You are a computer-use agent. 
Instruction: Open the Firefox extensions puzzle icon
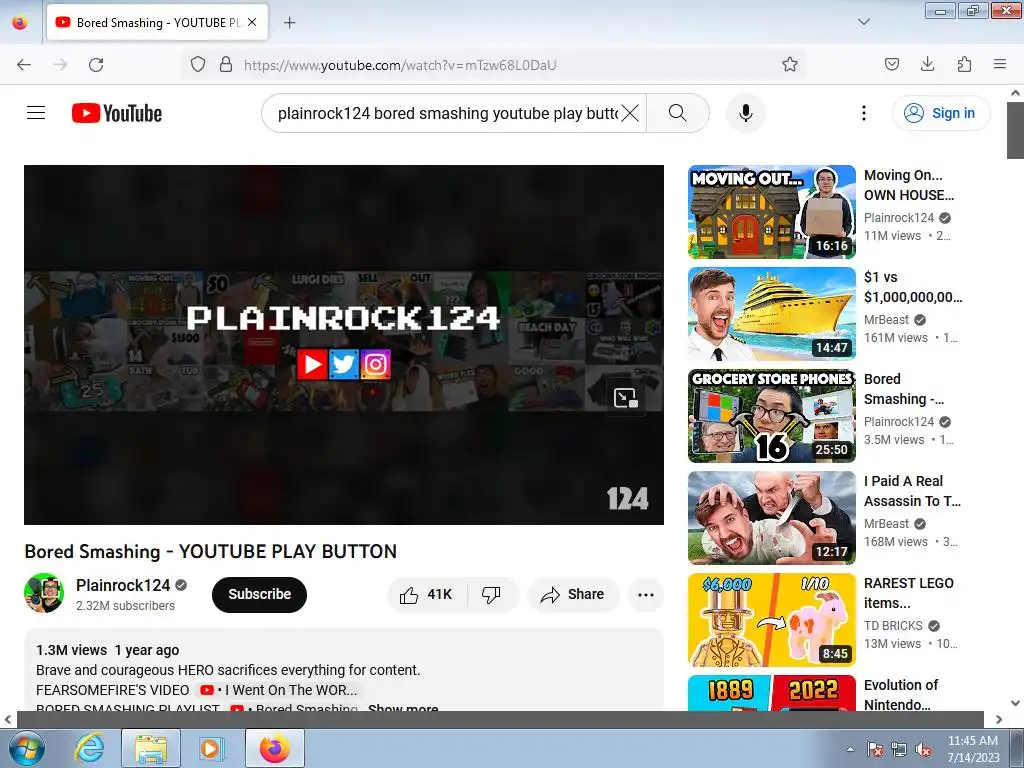(964, 64)
